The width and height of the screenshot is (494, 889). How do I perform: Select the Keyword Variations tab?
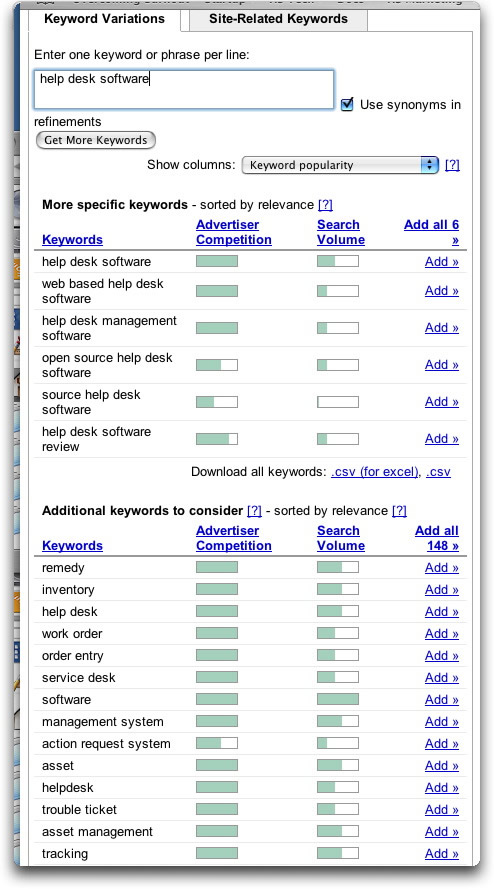click(x=104, y=19)
